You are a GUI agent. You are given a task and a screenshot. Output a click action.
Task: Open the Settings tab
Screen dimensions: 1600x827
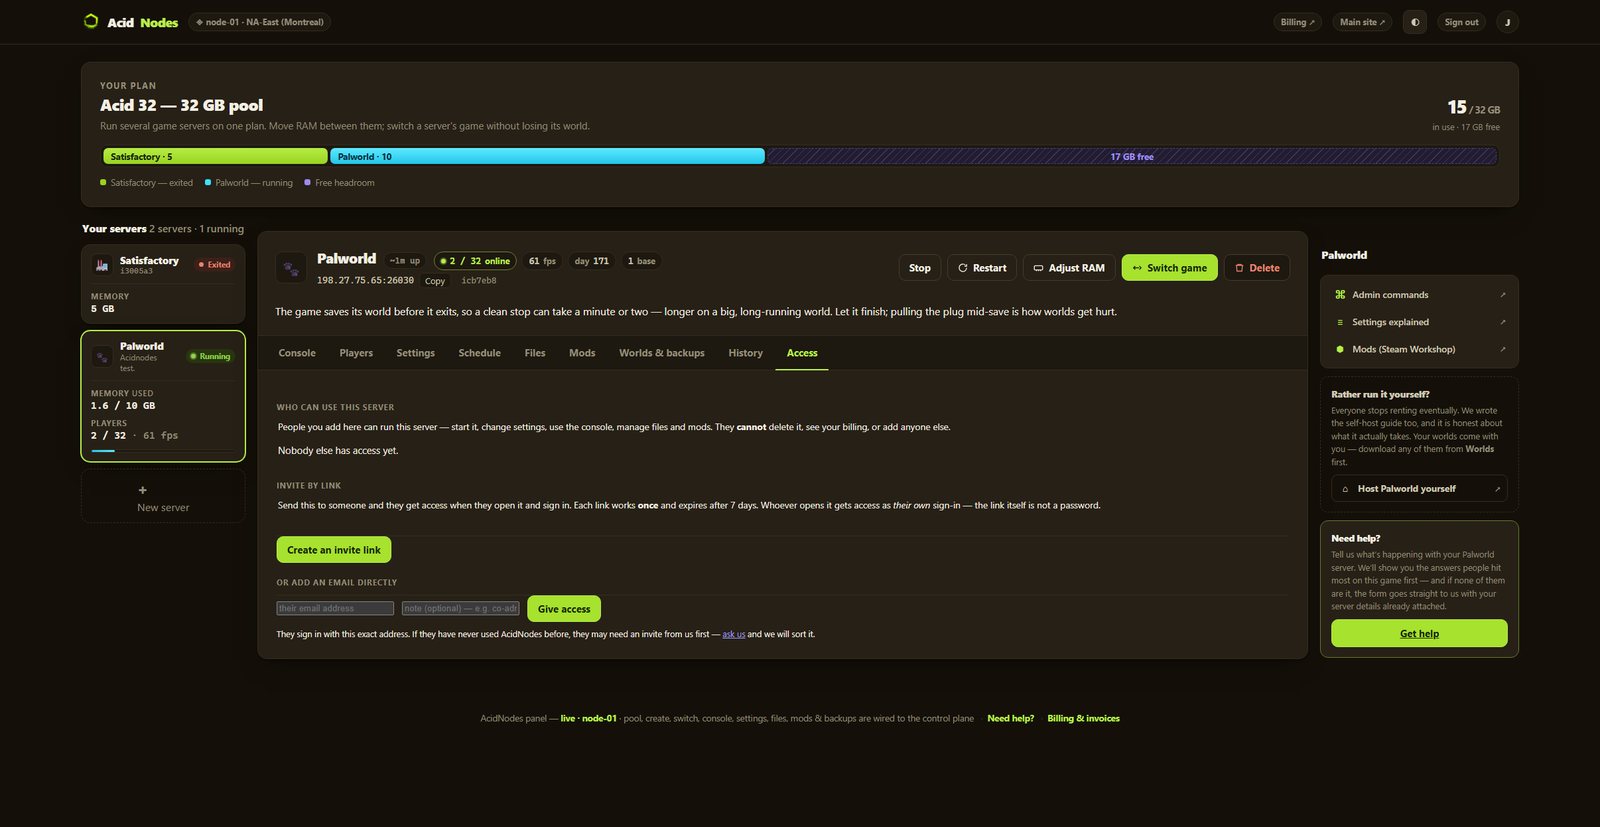[x=415, y=353]
